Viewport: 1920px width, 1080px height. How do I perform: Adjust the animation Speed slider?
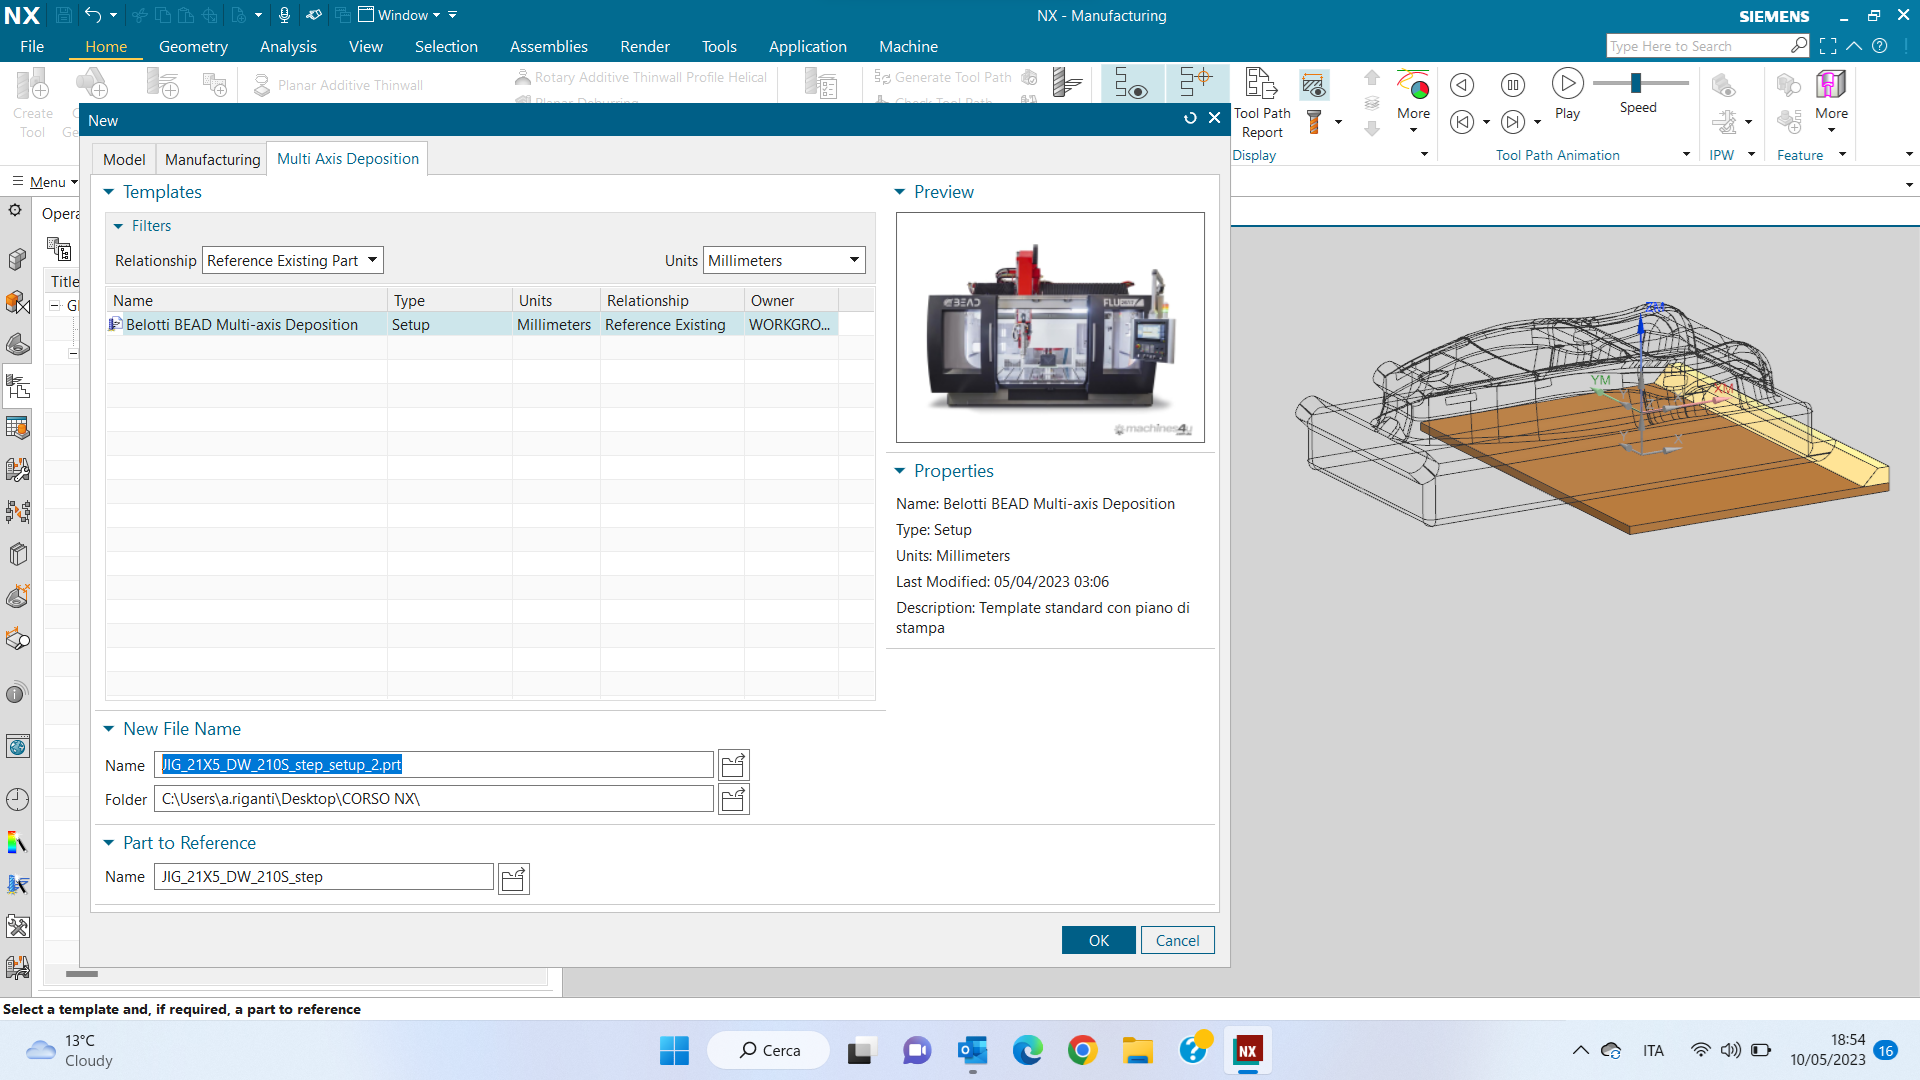click(x=1636, y=83)
